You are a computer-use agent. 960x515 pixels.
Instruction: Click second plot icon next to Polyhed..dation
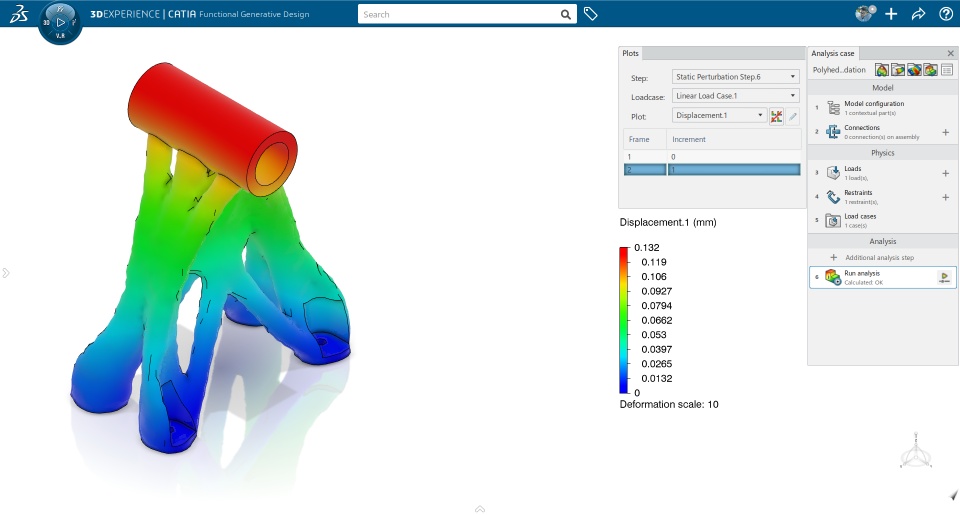click(898, 70)
